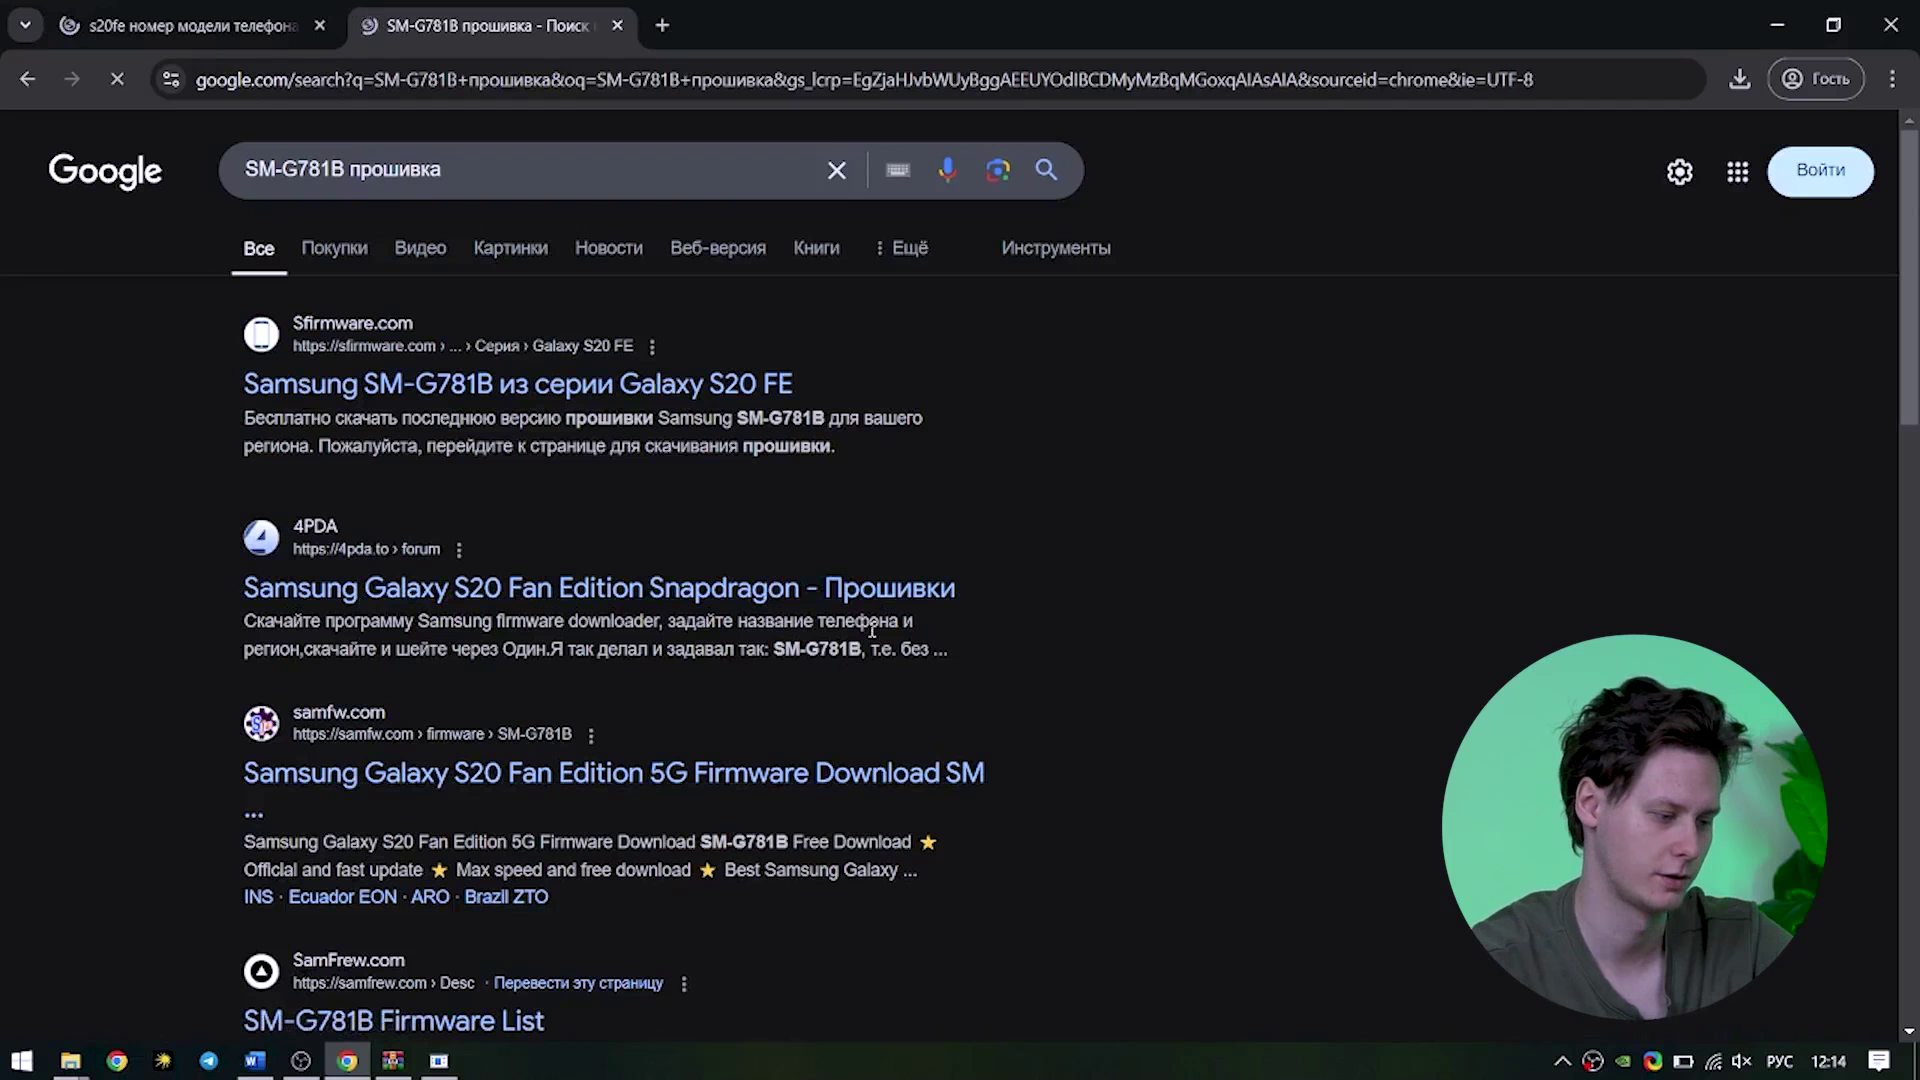Switch to the Видео search tab
This screenshot has width=1920, height=1080.
420,248
